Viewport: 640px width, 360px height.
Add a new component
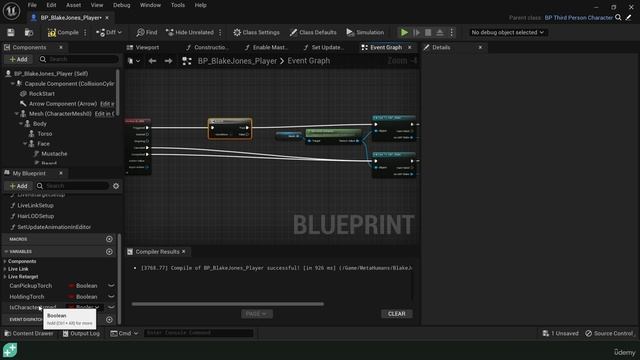18,59
